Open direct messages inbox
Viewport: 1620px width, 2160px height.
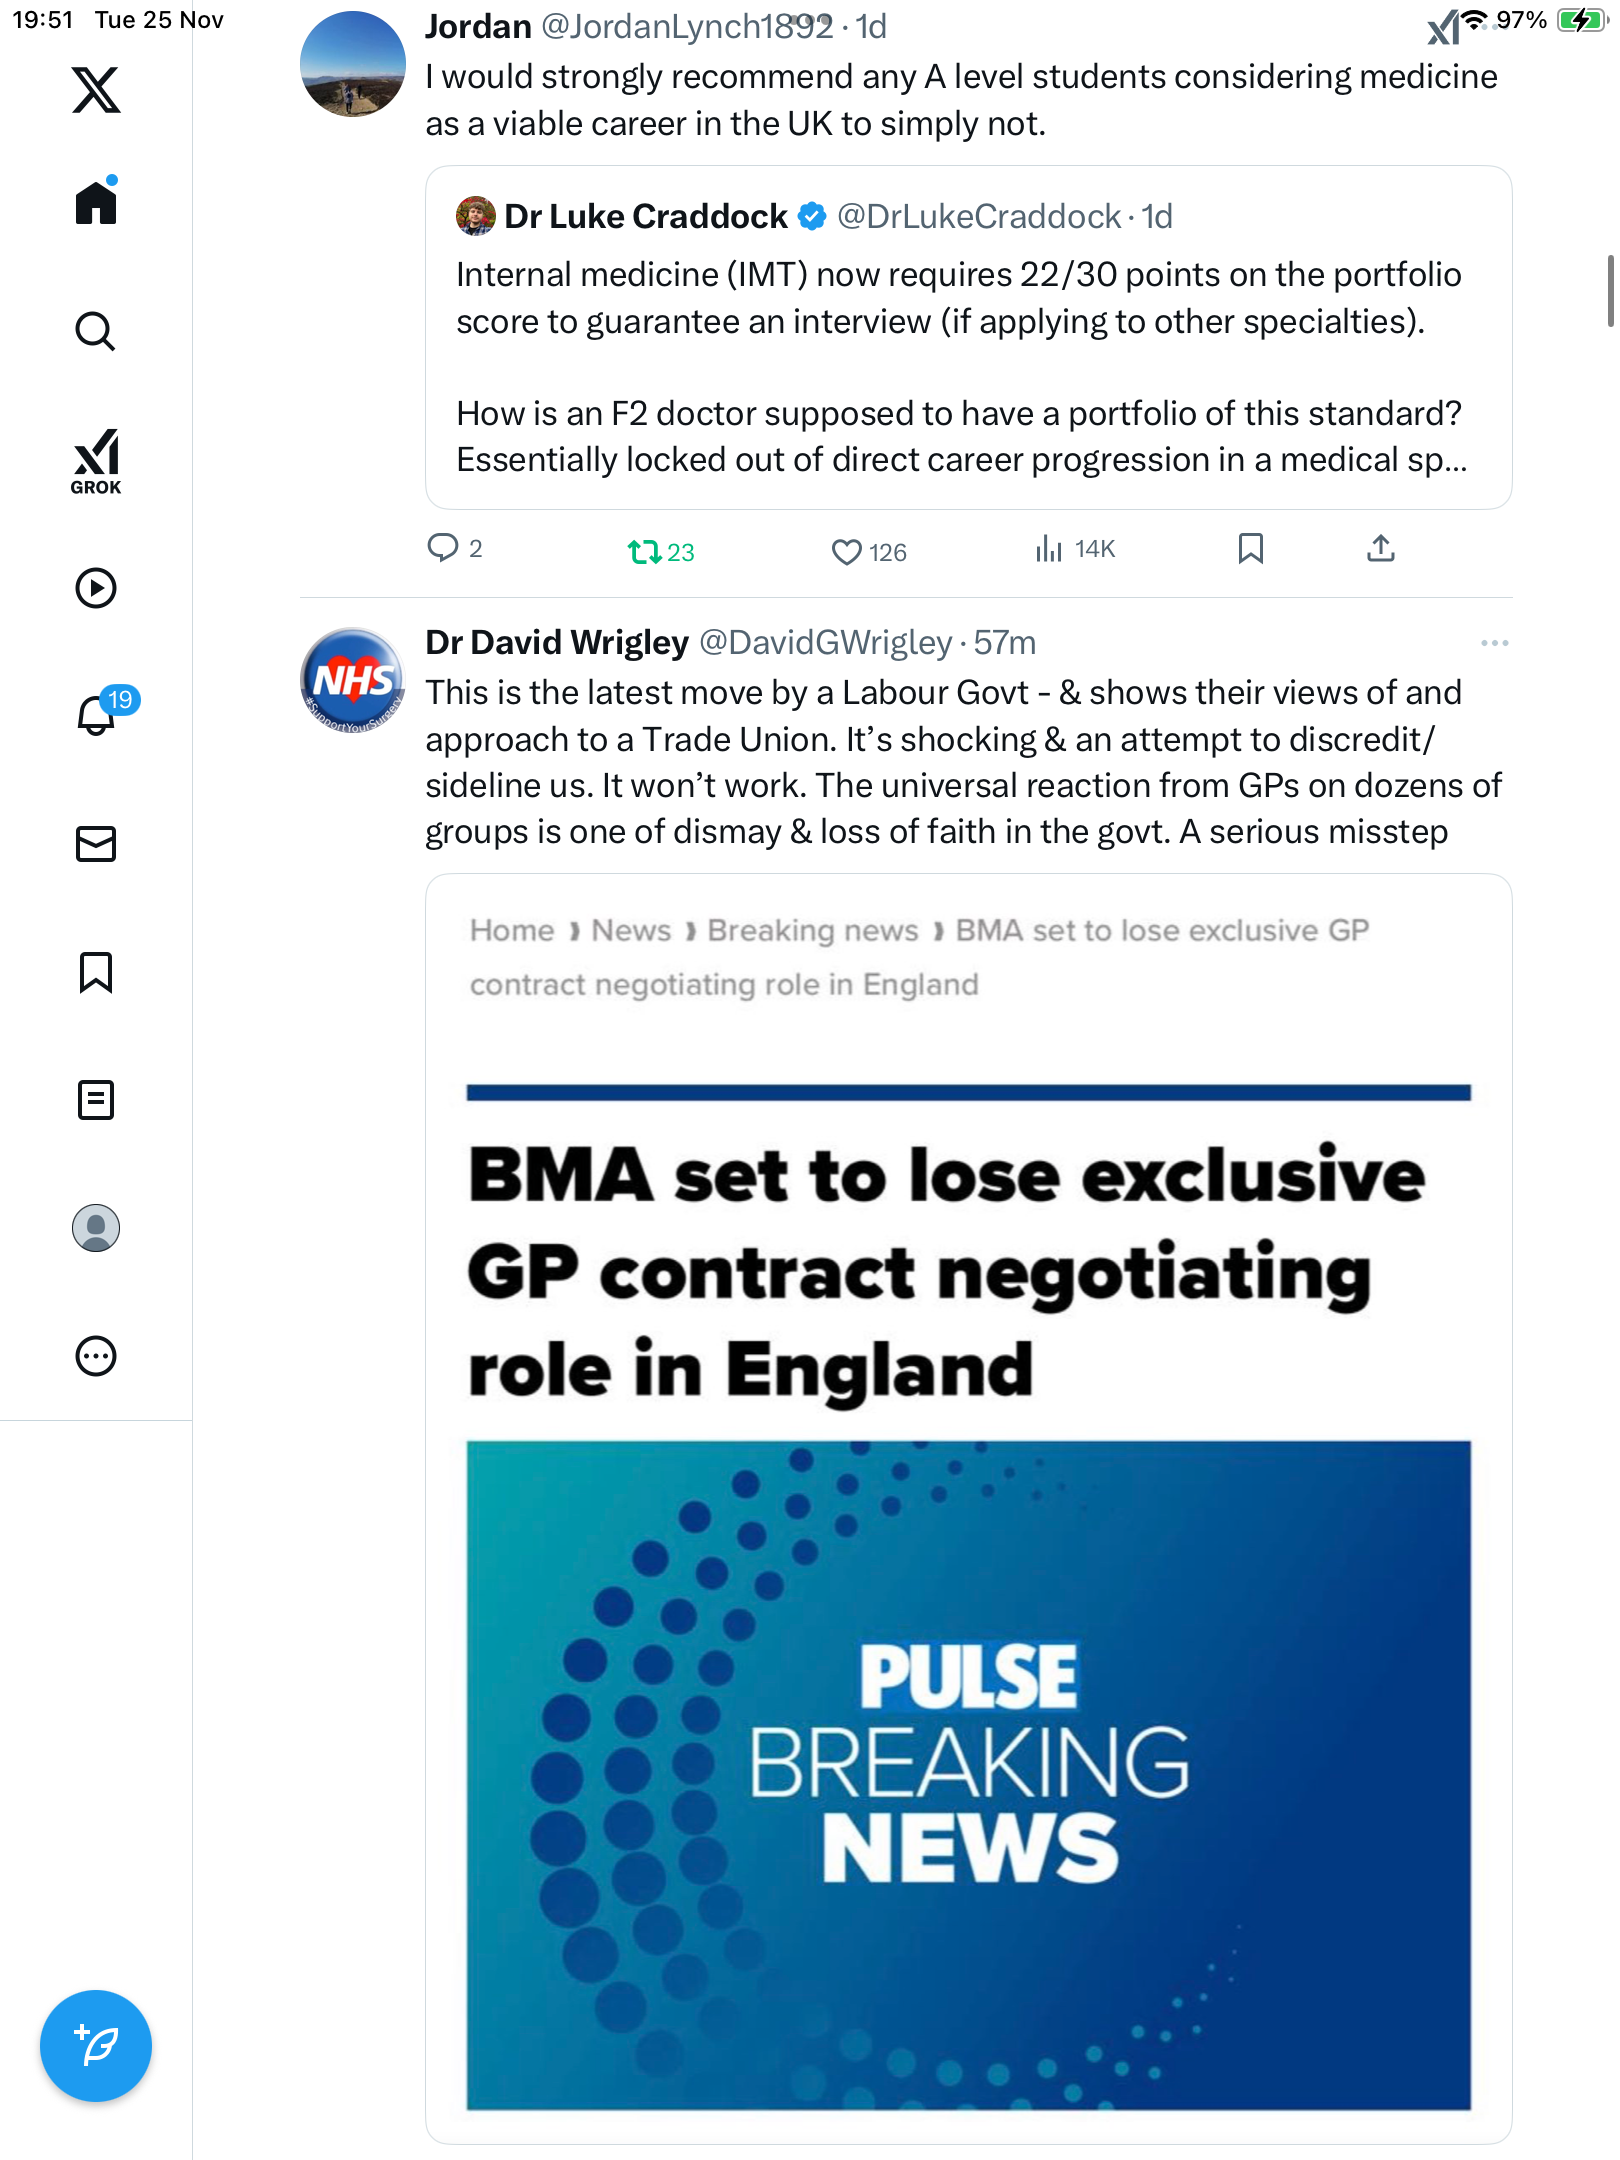[x=96, y=844]
